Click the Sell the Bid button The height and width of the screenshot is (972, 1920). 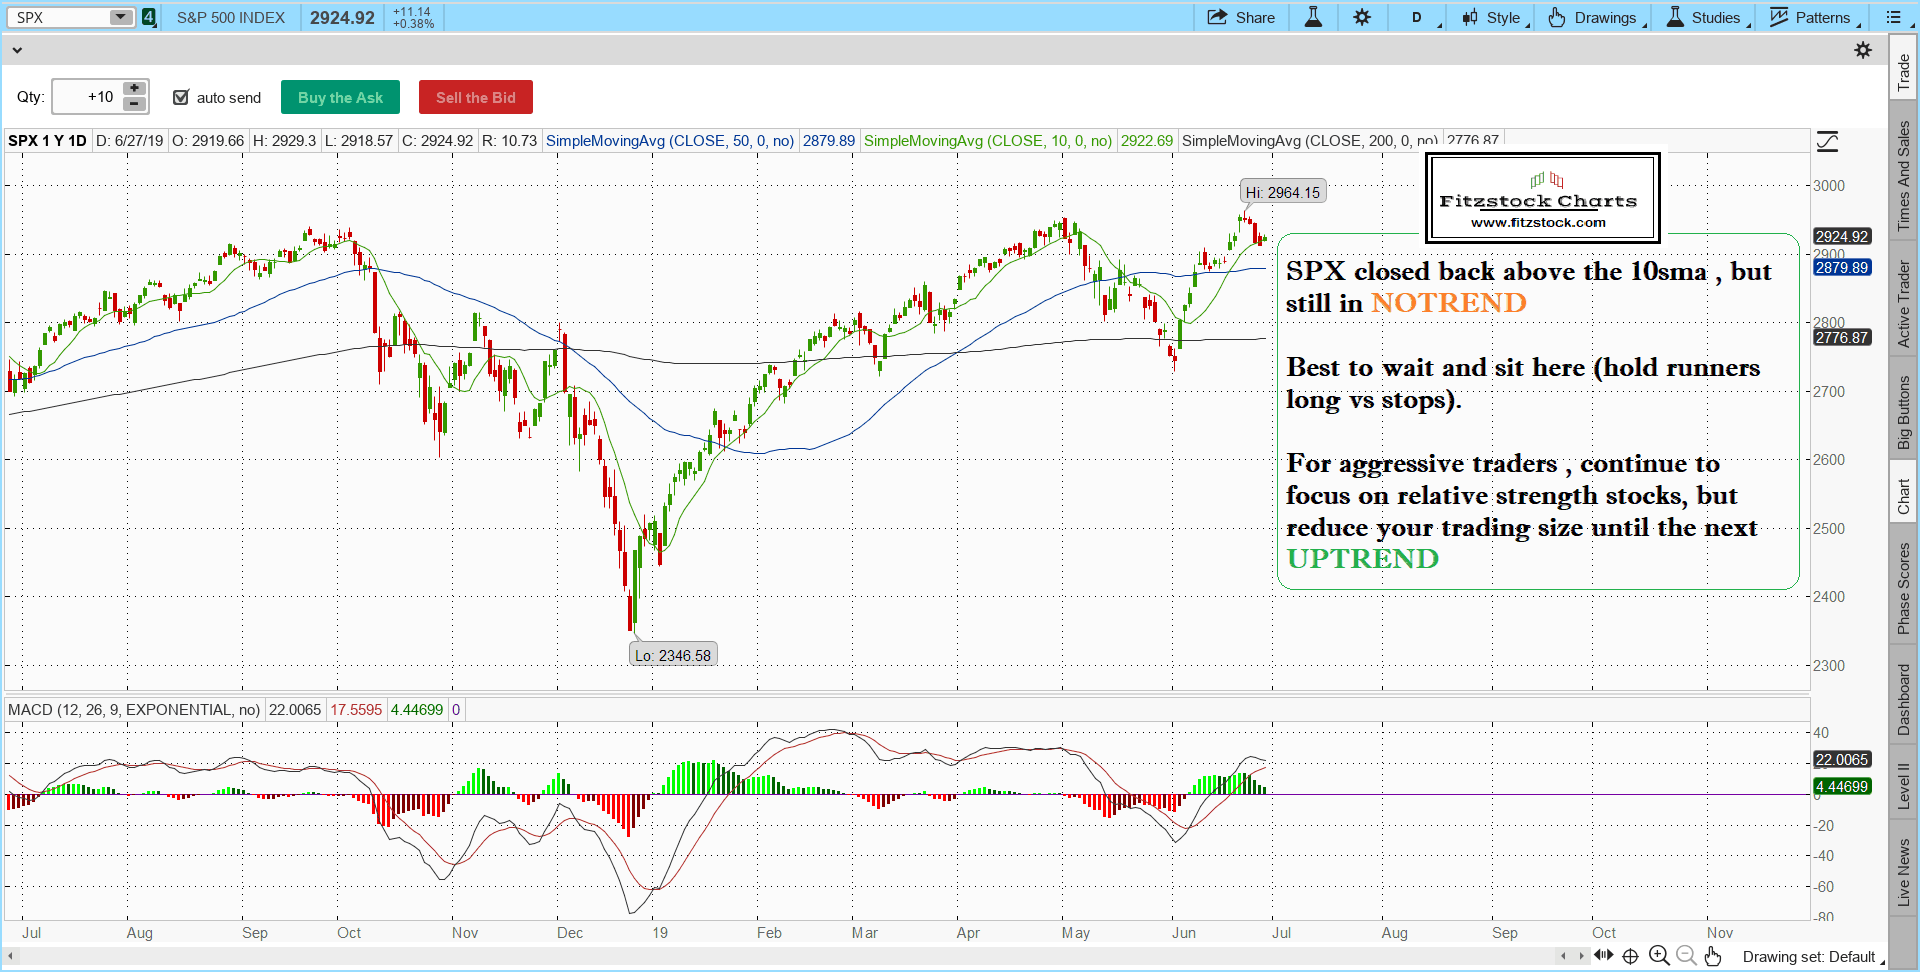[475, 97]
